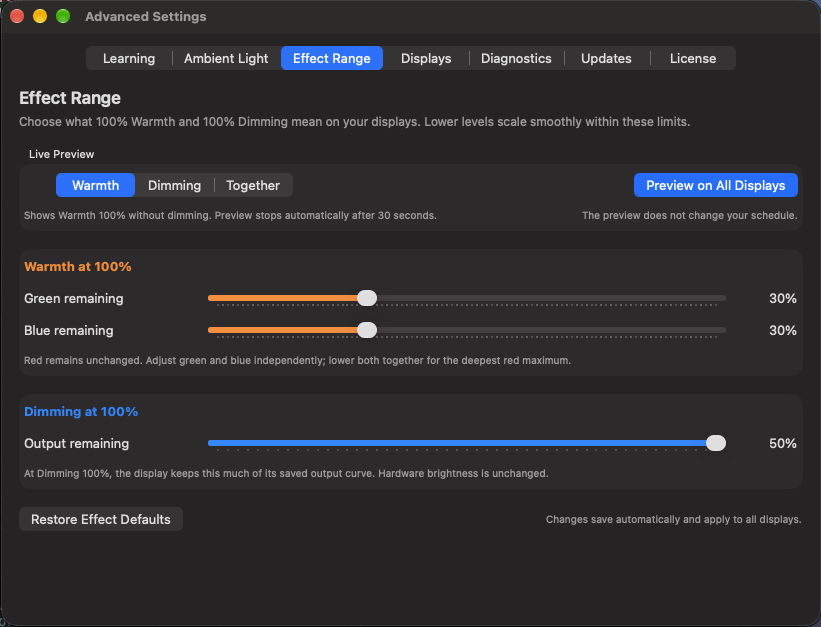Open the Ambient Light tab
The image size is (821, 627).
pos(226,58)
